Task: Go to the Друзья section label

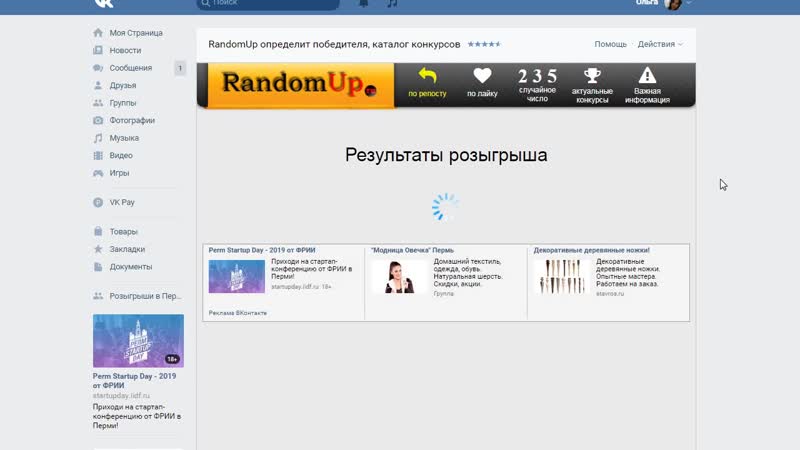Action: pyautogui.click(x=122, y=85)
